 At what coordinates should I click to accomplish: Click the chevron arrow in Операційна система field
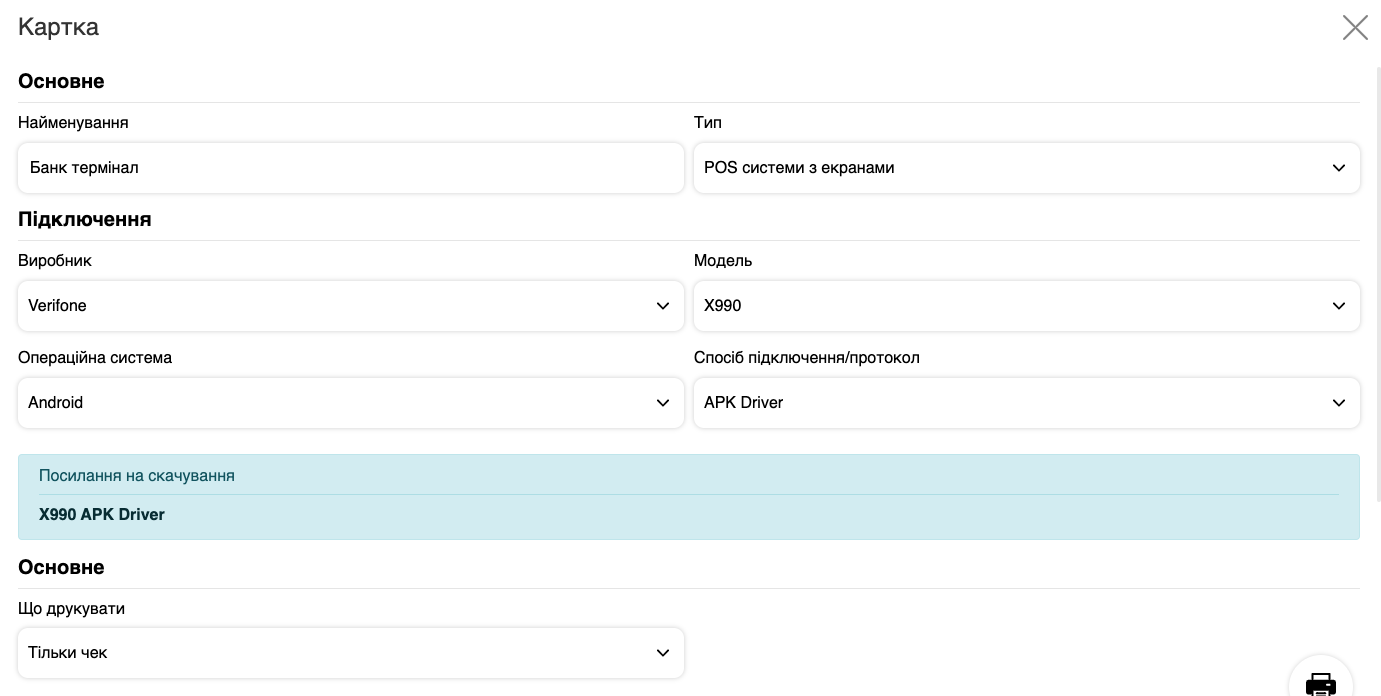click(662, 403)
